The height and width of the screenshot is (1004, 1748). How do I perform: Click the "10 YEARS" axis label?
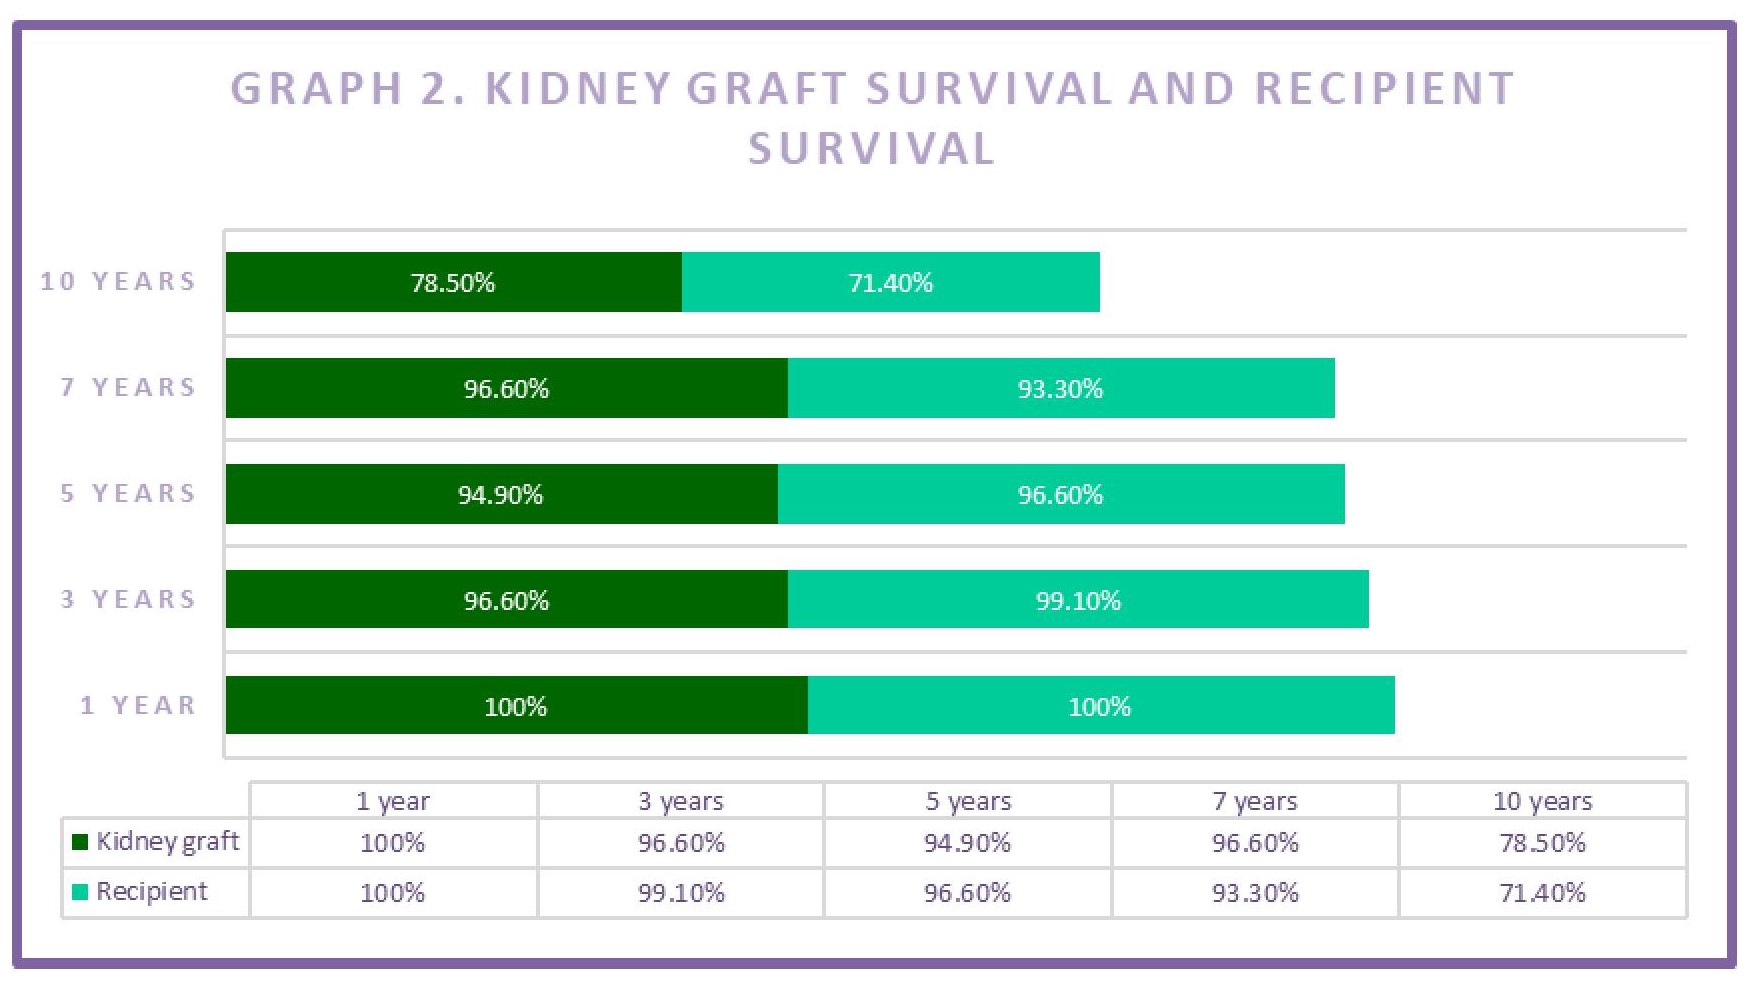pos(118,282)
